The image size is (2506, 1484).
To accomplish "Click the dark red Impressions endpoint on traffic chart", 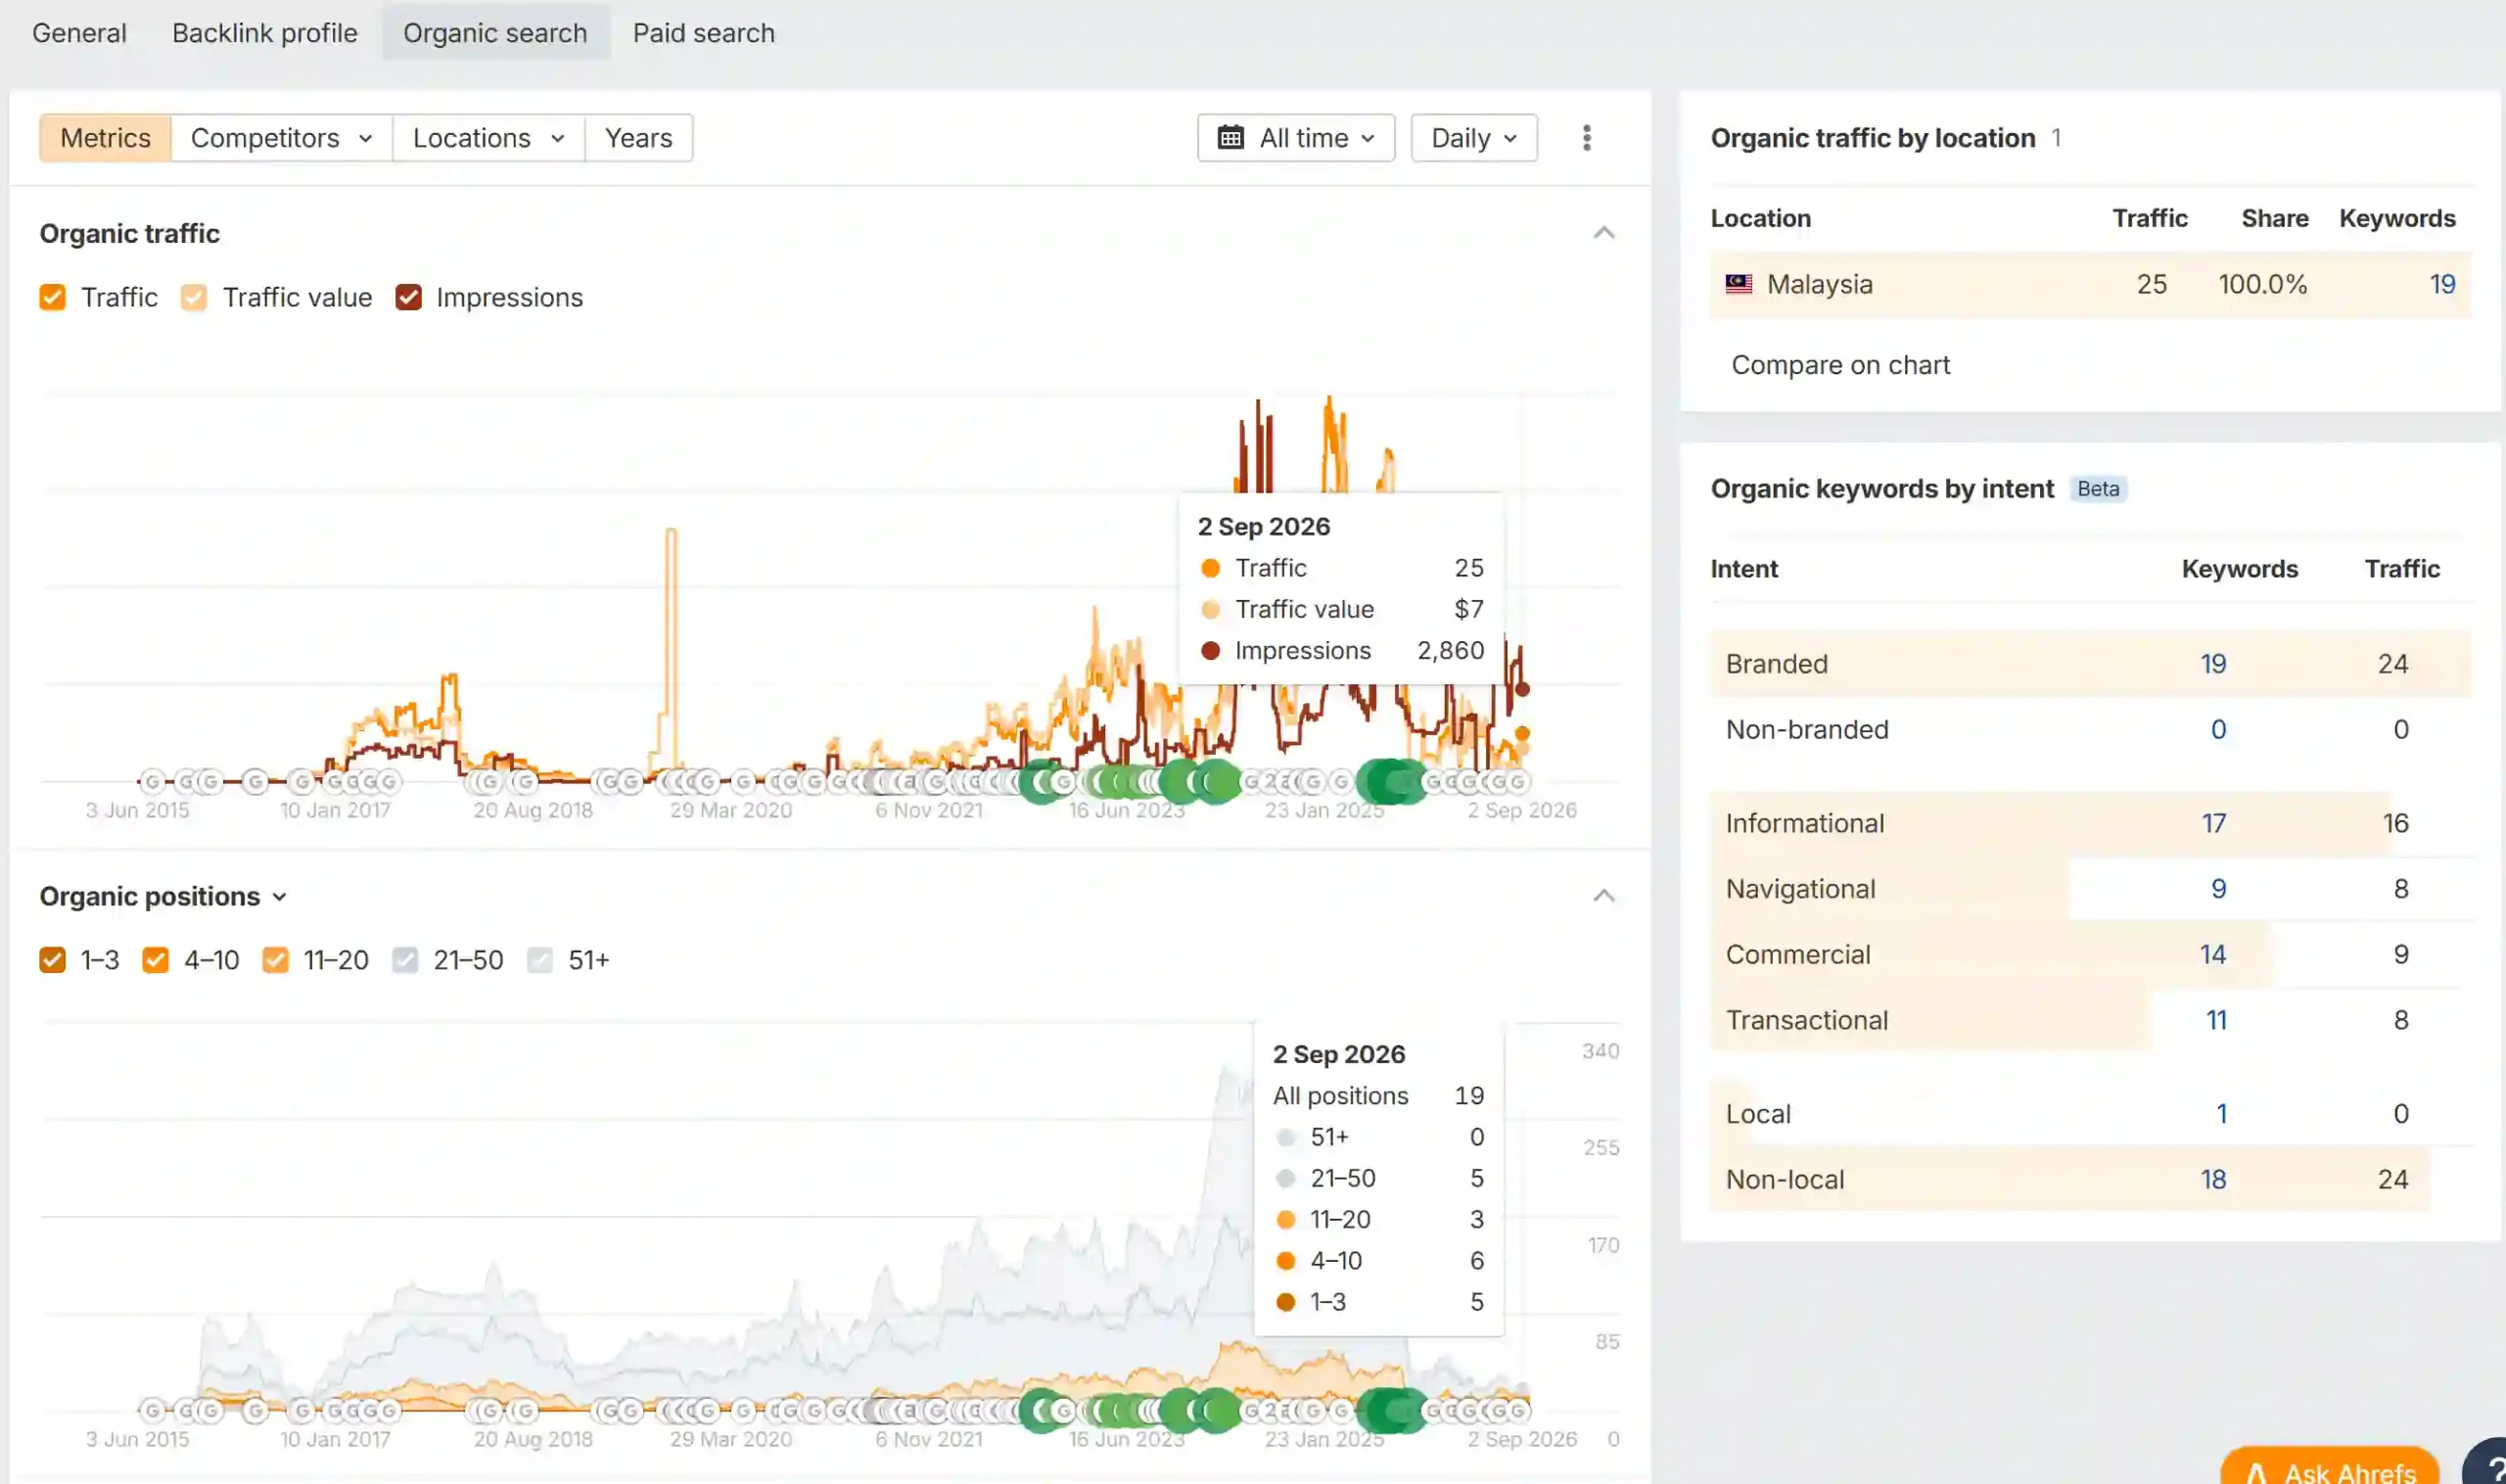I will tap(1522, 689).
